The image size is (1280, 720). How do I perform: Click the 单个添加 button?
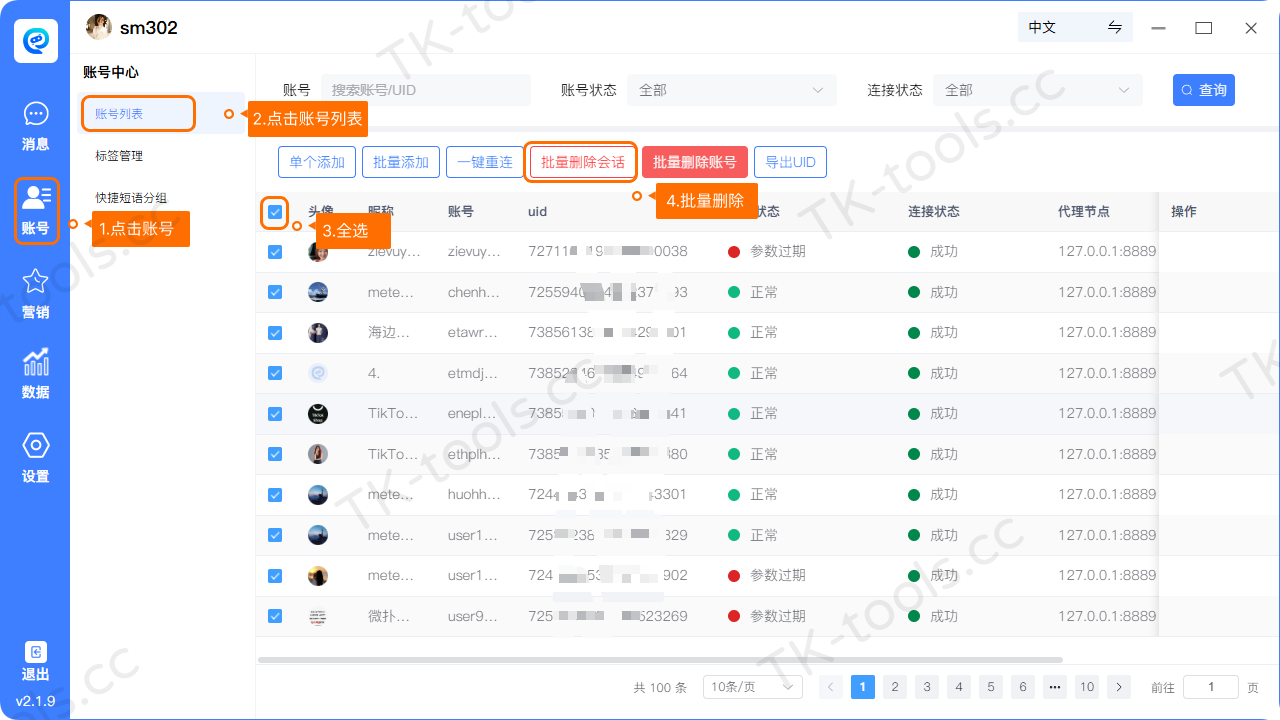coord(317,162)
